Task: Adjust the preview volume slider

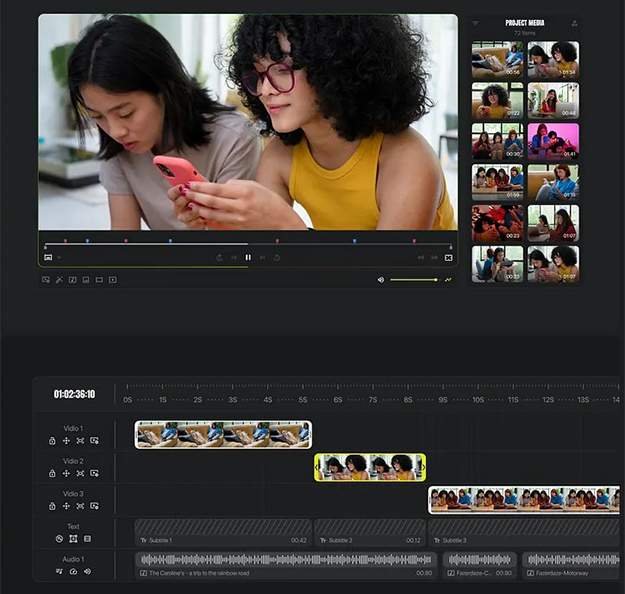Action: tap(413, 280)
